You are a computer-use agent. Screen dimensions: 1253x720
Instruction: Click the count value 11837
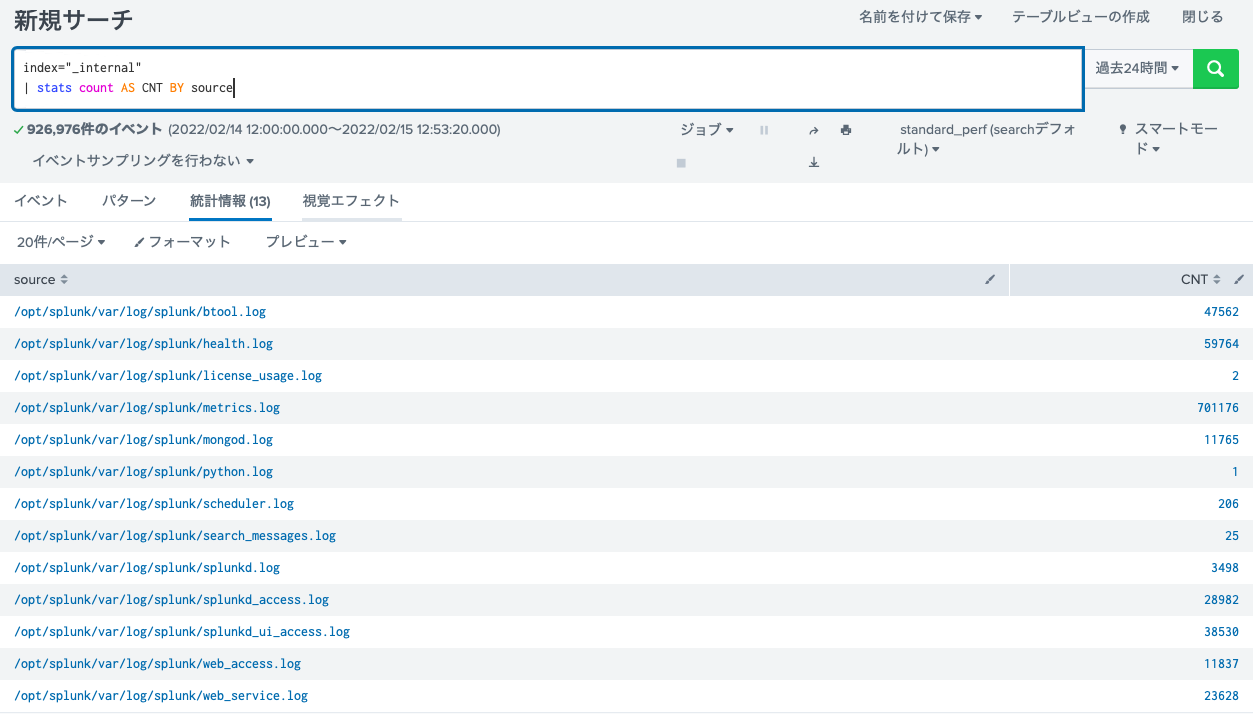[x=1221, y=664]
